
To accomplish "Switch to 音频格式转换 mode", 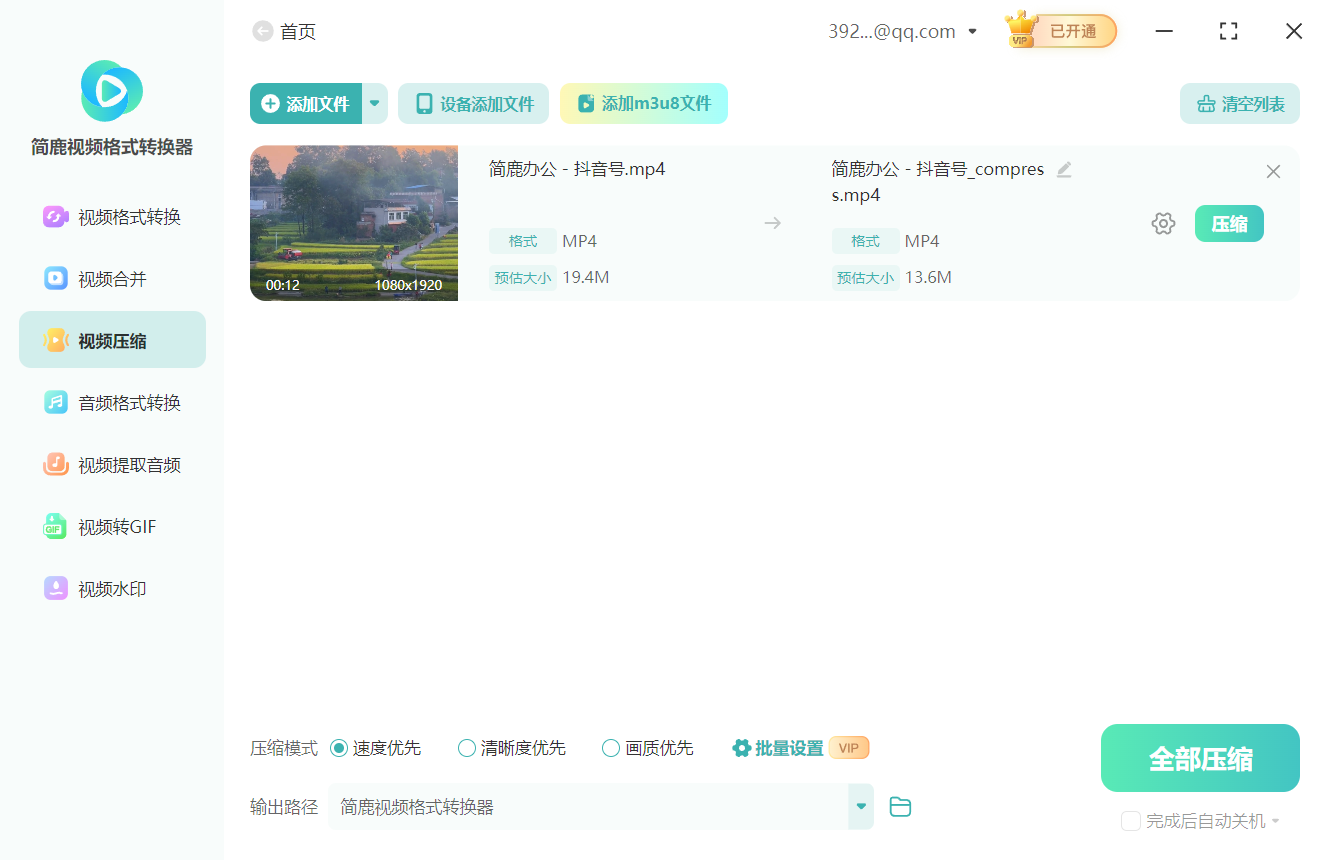I will (111, 402).
